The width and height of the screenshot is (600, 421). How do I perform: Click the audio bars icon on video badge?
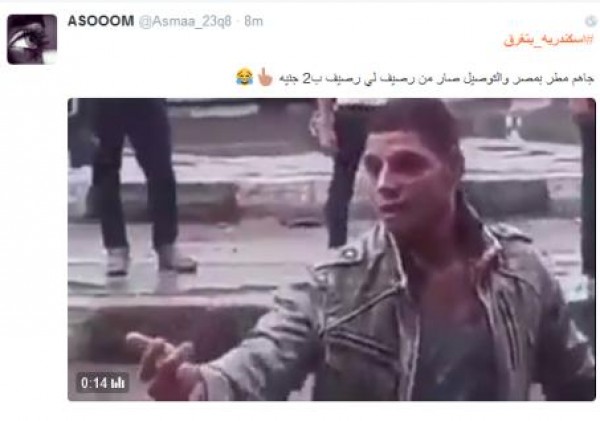(118, 383)
